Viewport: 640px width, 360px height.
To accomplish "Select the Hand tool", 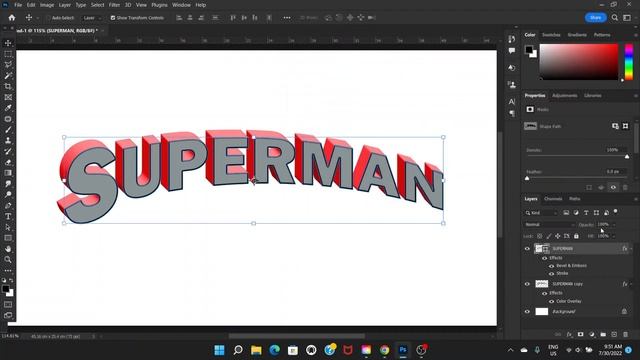I will pos(8,249).
